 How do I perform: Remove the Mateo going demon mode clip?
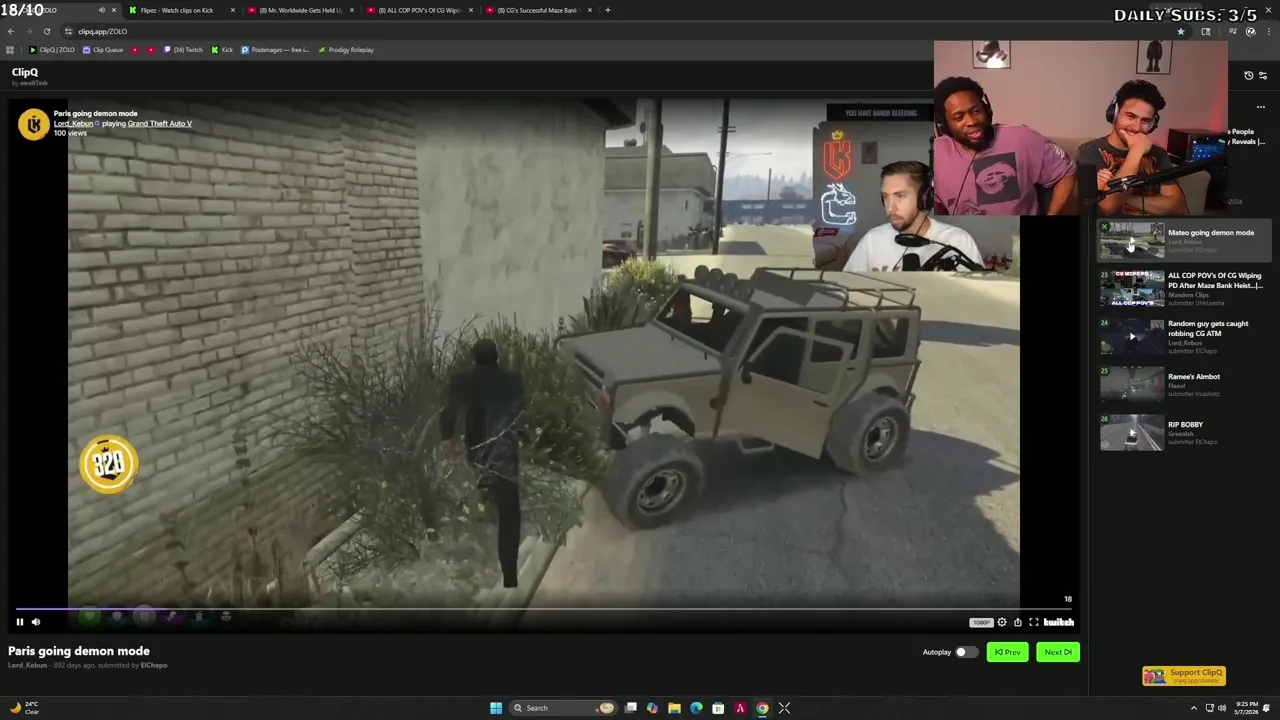[1104, 227]
